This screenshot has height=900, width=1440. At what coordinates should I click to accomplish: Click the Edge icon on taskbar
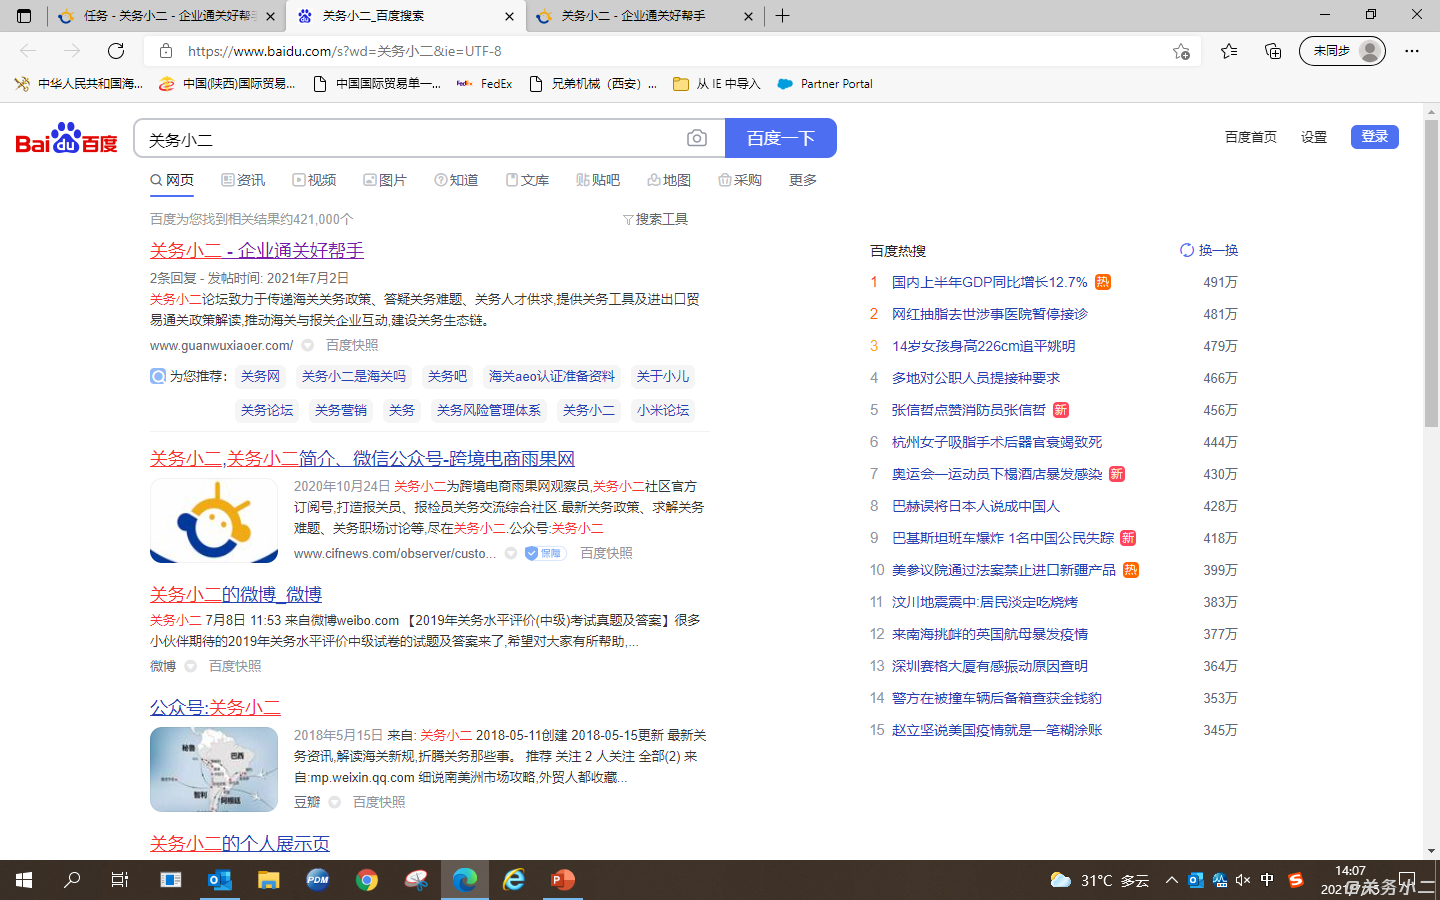click(465, 880)
